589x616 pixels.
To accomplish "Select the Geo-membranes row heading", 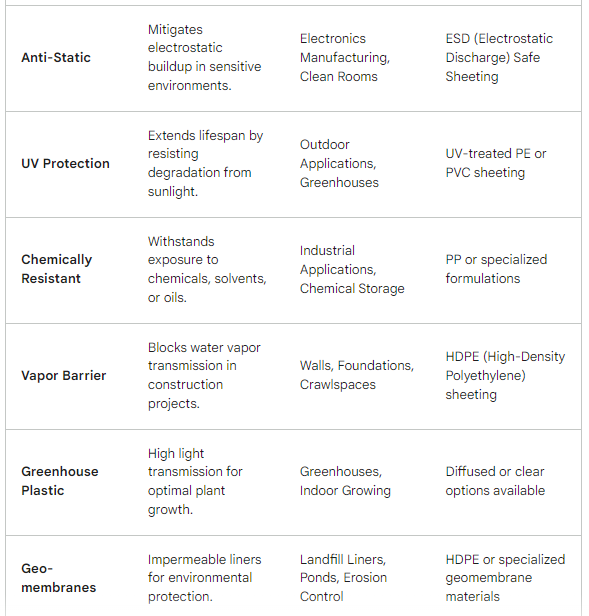I will coord(59,578).
